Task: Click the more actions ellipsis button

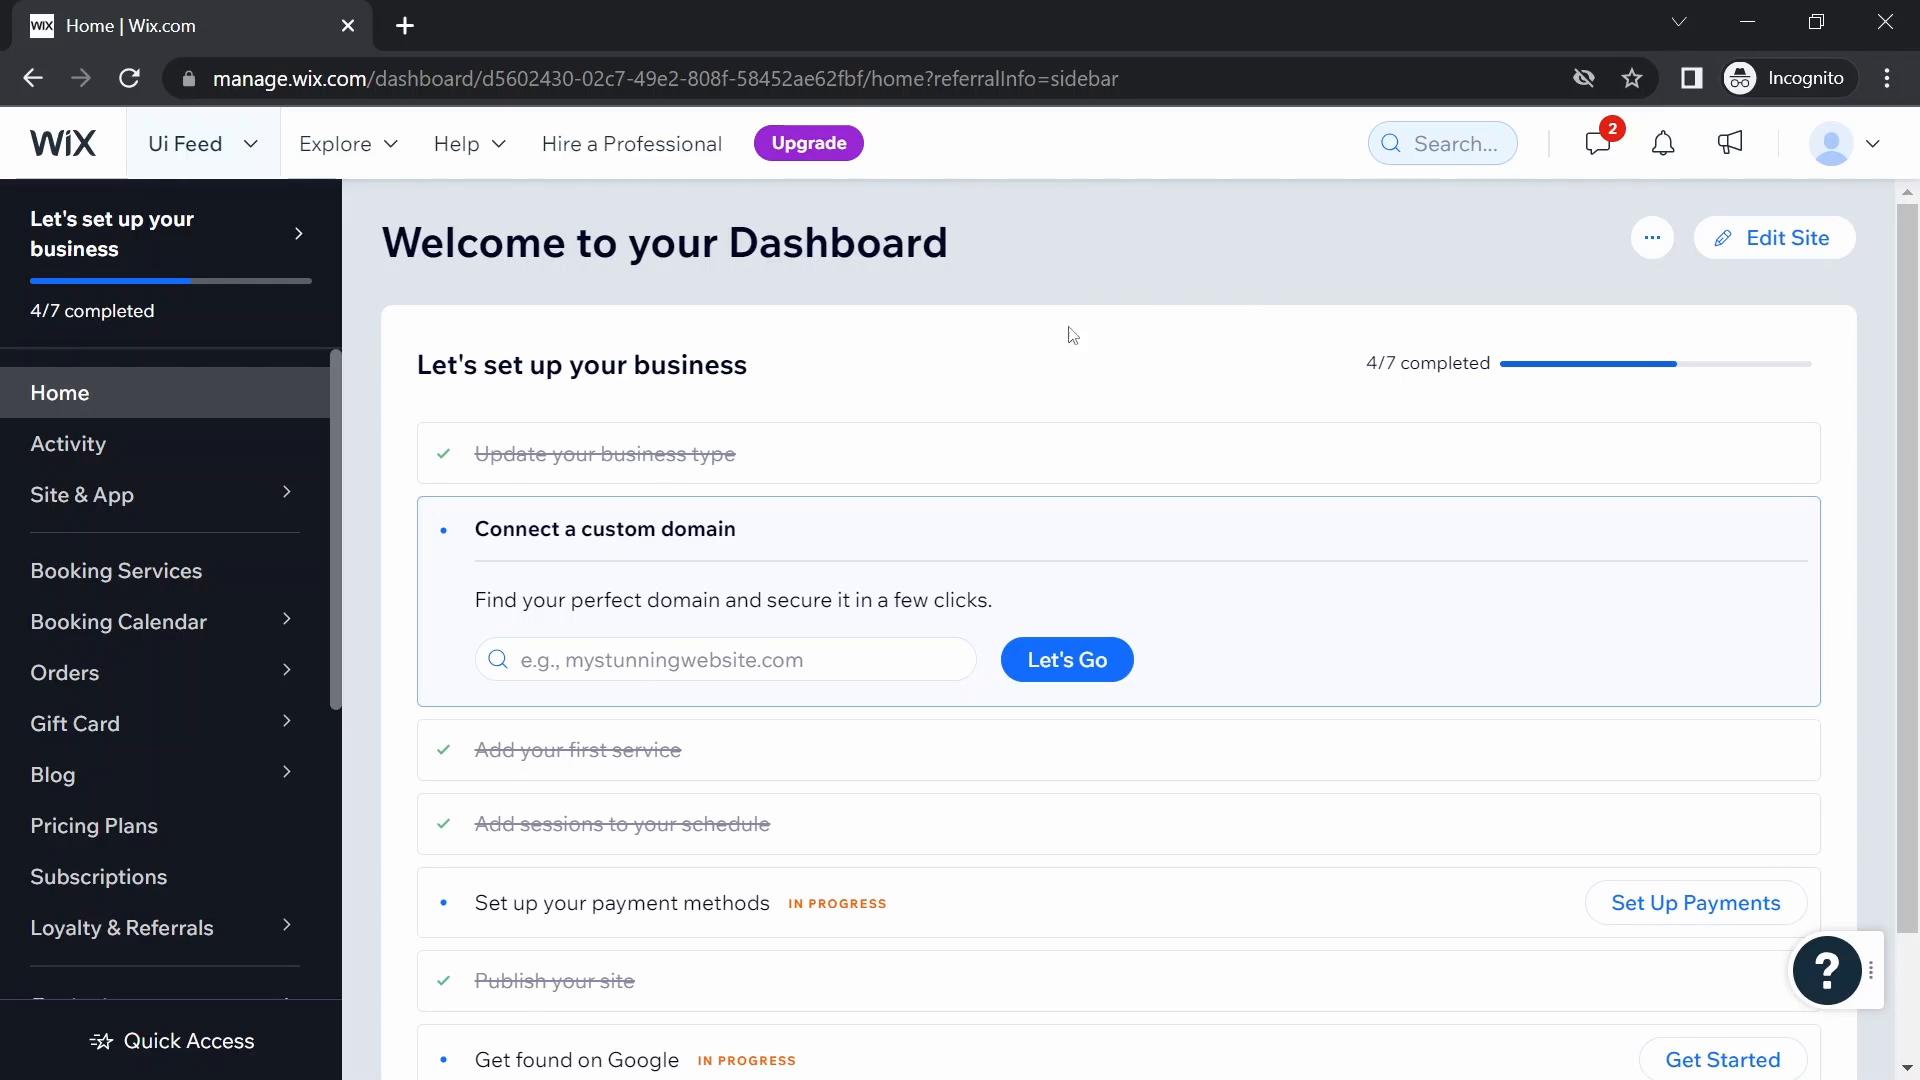Action: (x=1652, y=238)
